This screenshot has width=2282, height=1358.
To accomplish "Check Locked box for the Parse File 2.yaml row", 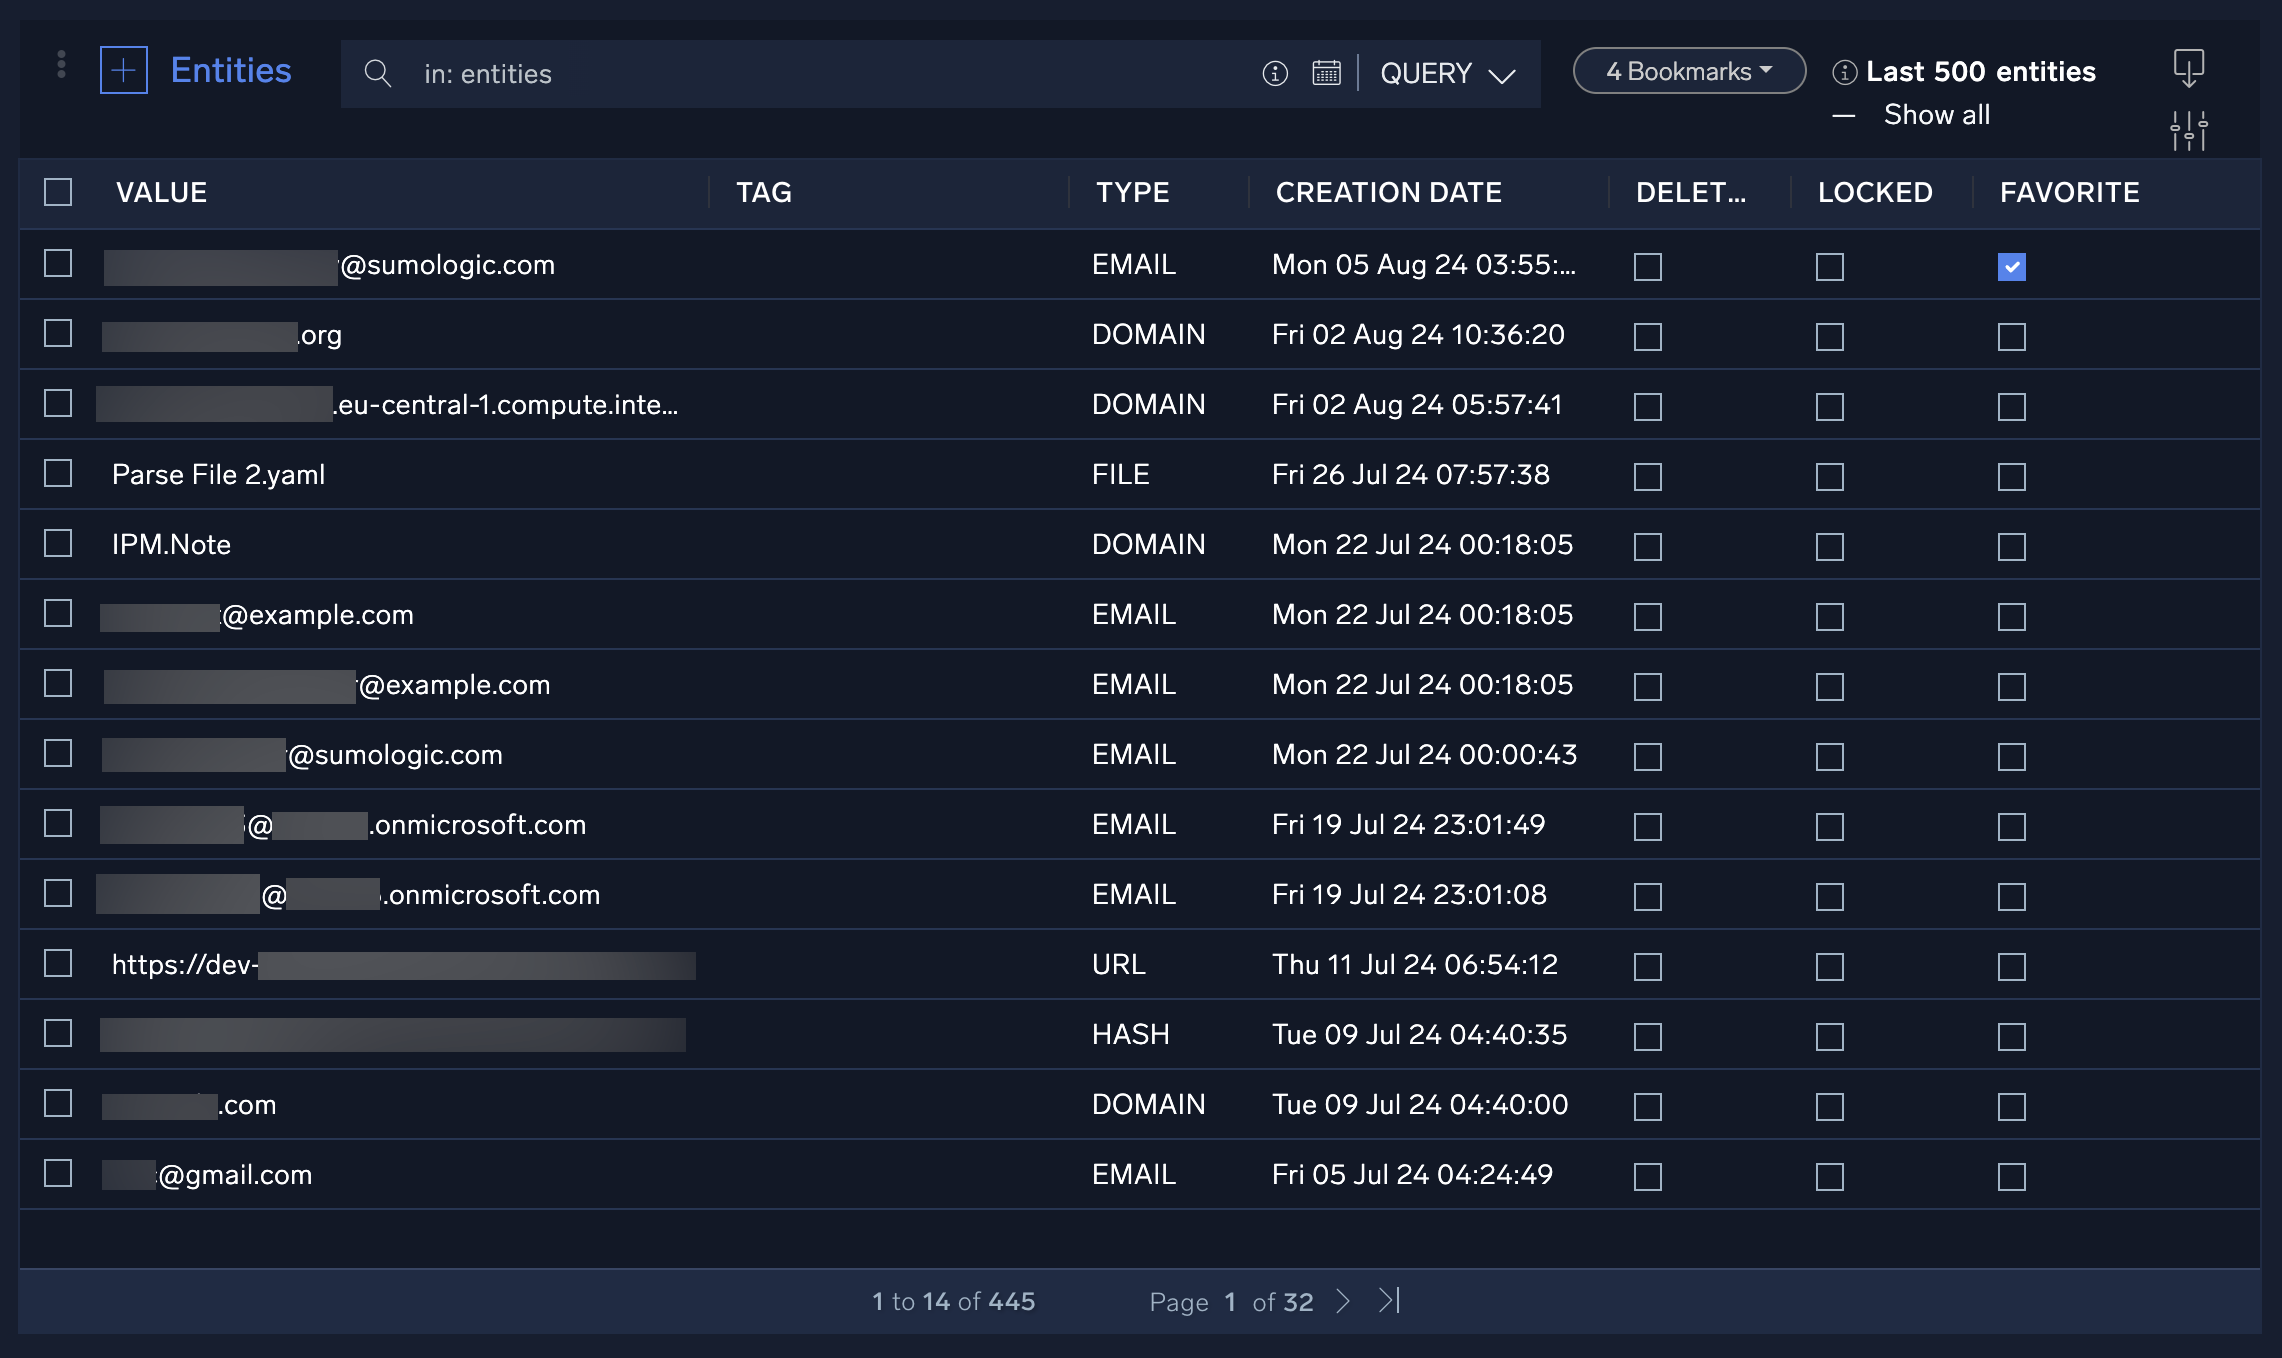I will coord(1829,477).
